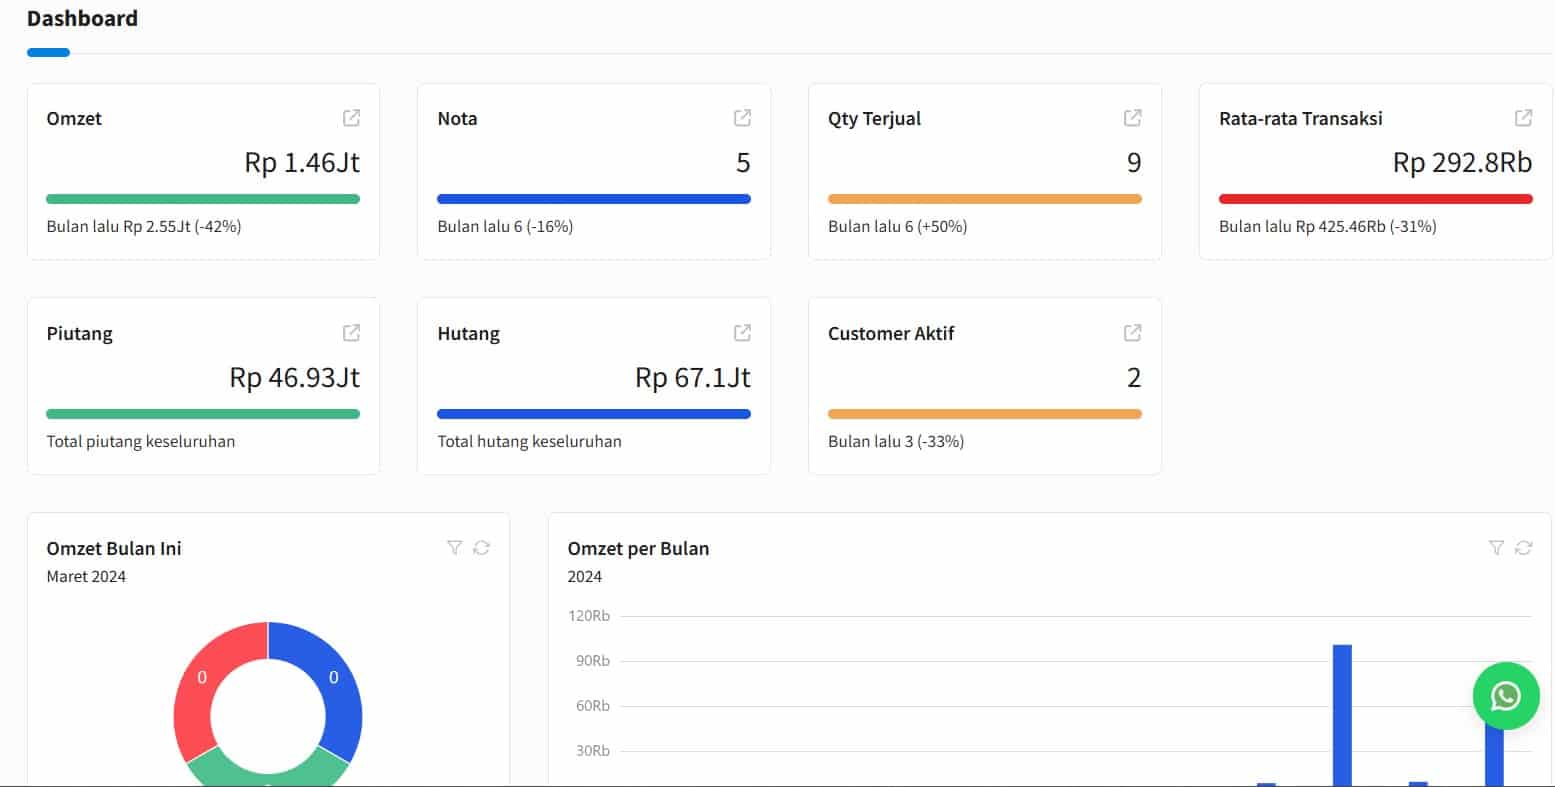Viewport: 1555px width, 787px height.
Task: Filter the Omzet Bulan Ini chart
Action: pos(455,548)
